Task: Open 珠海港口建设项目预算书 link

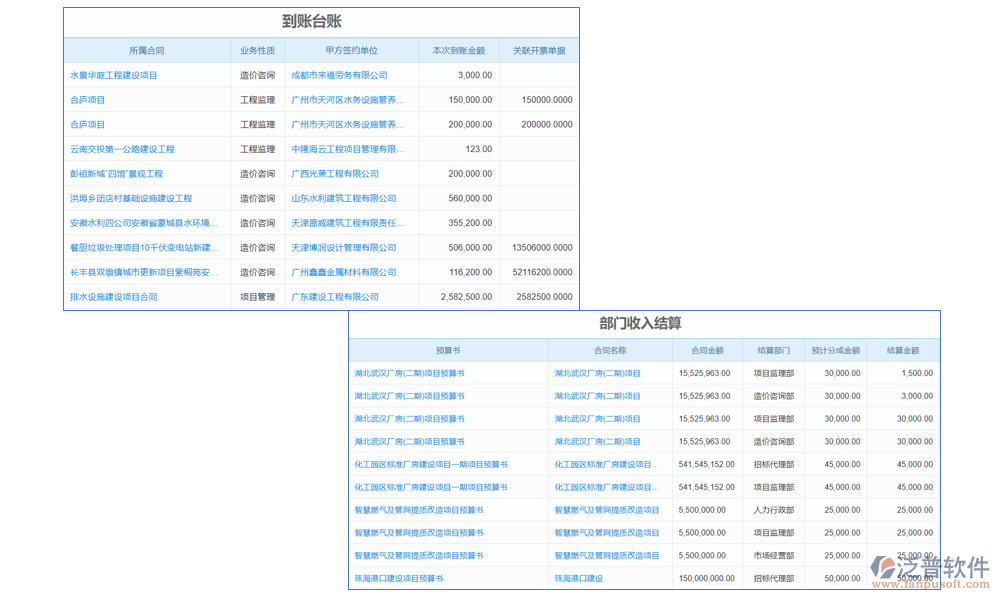Action: point(398,578)
